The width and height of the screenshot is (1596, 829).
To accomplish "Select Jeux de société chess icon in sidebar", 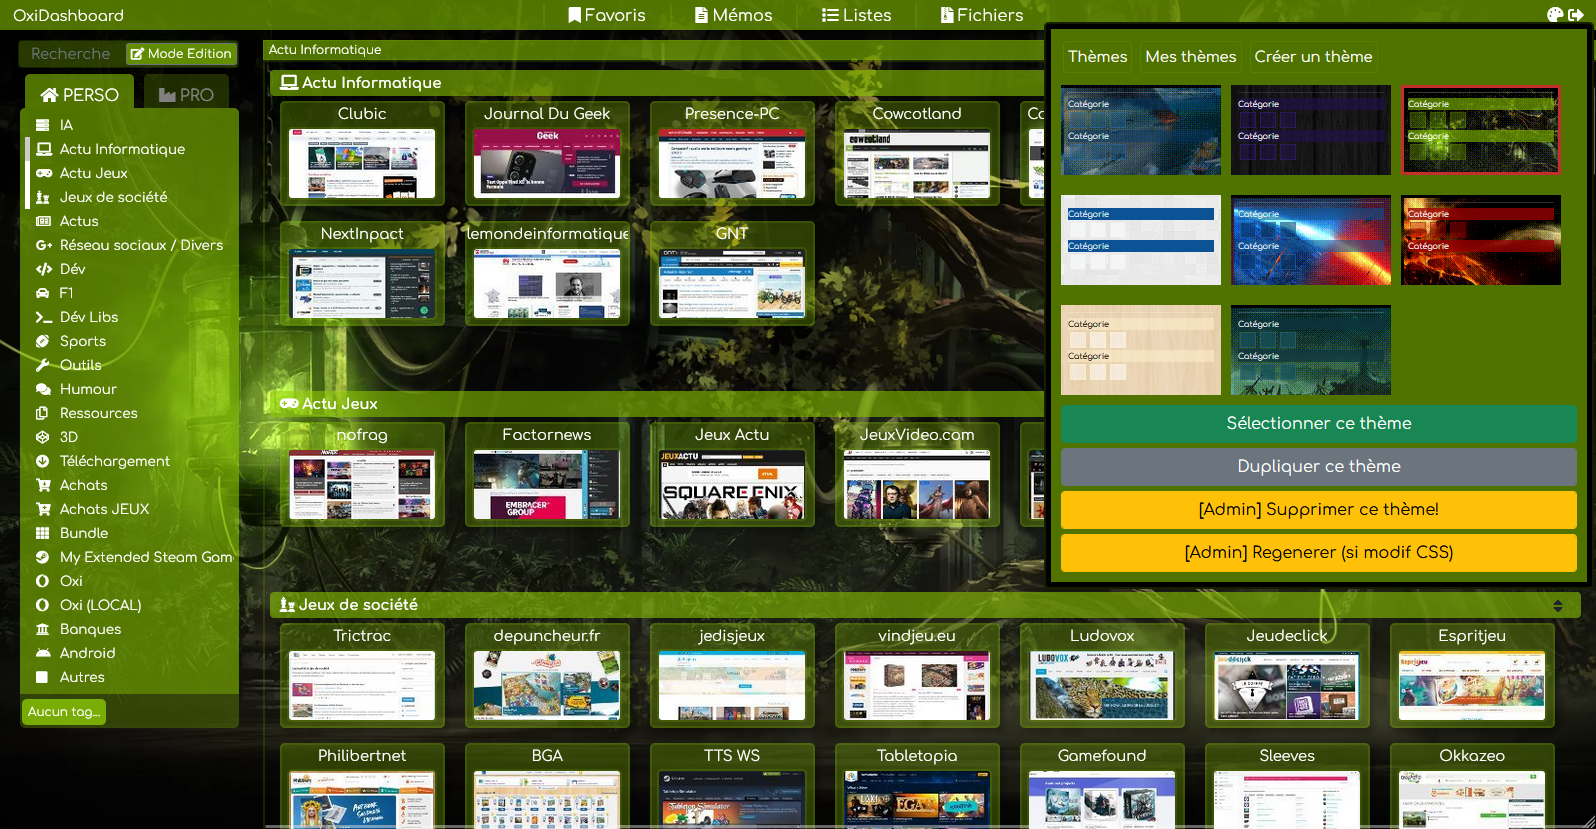I will point(43,197).
